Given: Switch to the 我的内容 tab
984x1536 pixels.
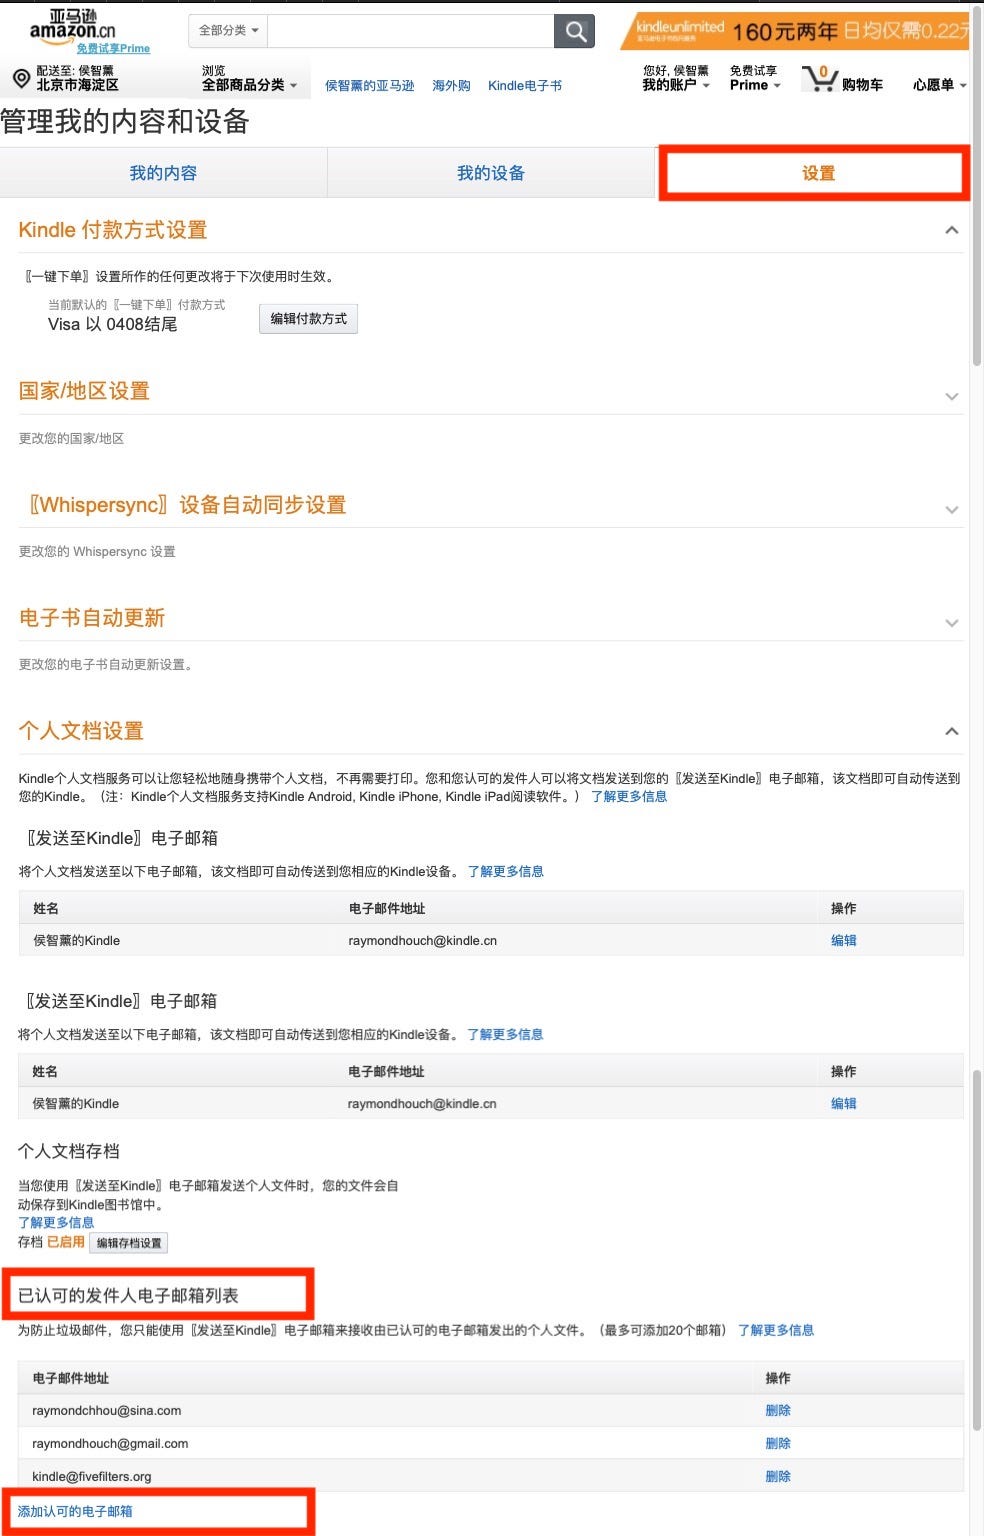Looking at the screenshot, I should click(x=163, y=173).
